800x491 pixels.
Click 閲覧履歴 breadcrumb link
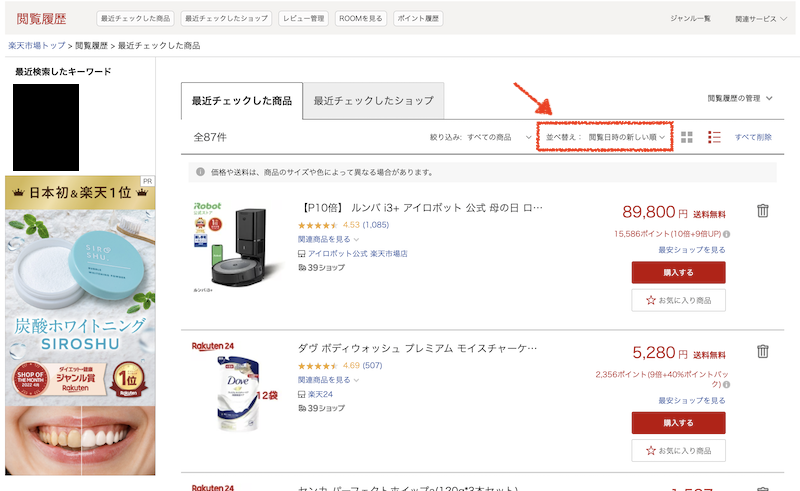point(91,45)
